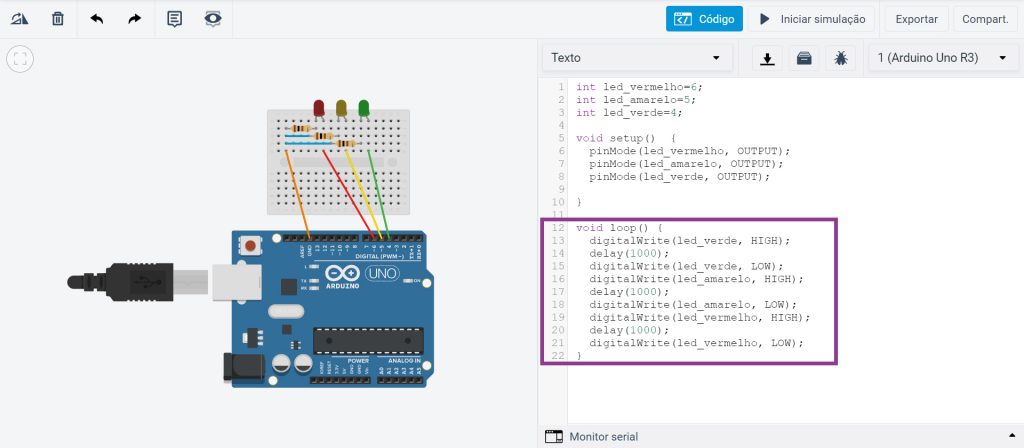
Task: Open the Arduino Uno R3 board dropdown
Action: click(943, 57)
